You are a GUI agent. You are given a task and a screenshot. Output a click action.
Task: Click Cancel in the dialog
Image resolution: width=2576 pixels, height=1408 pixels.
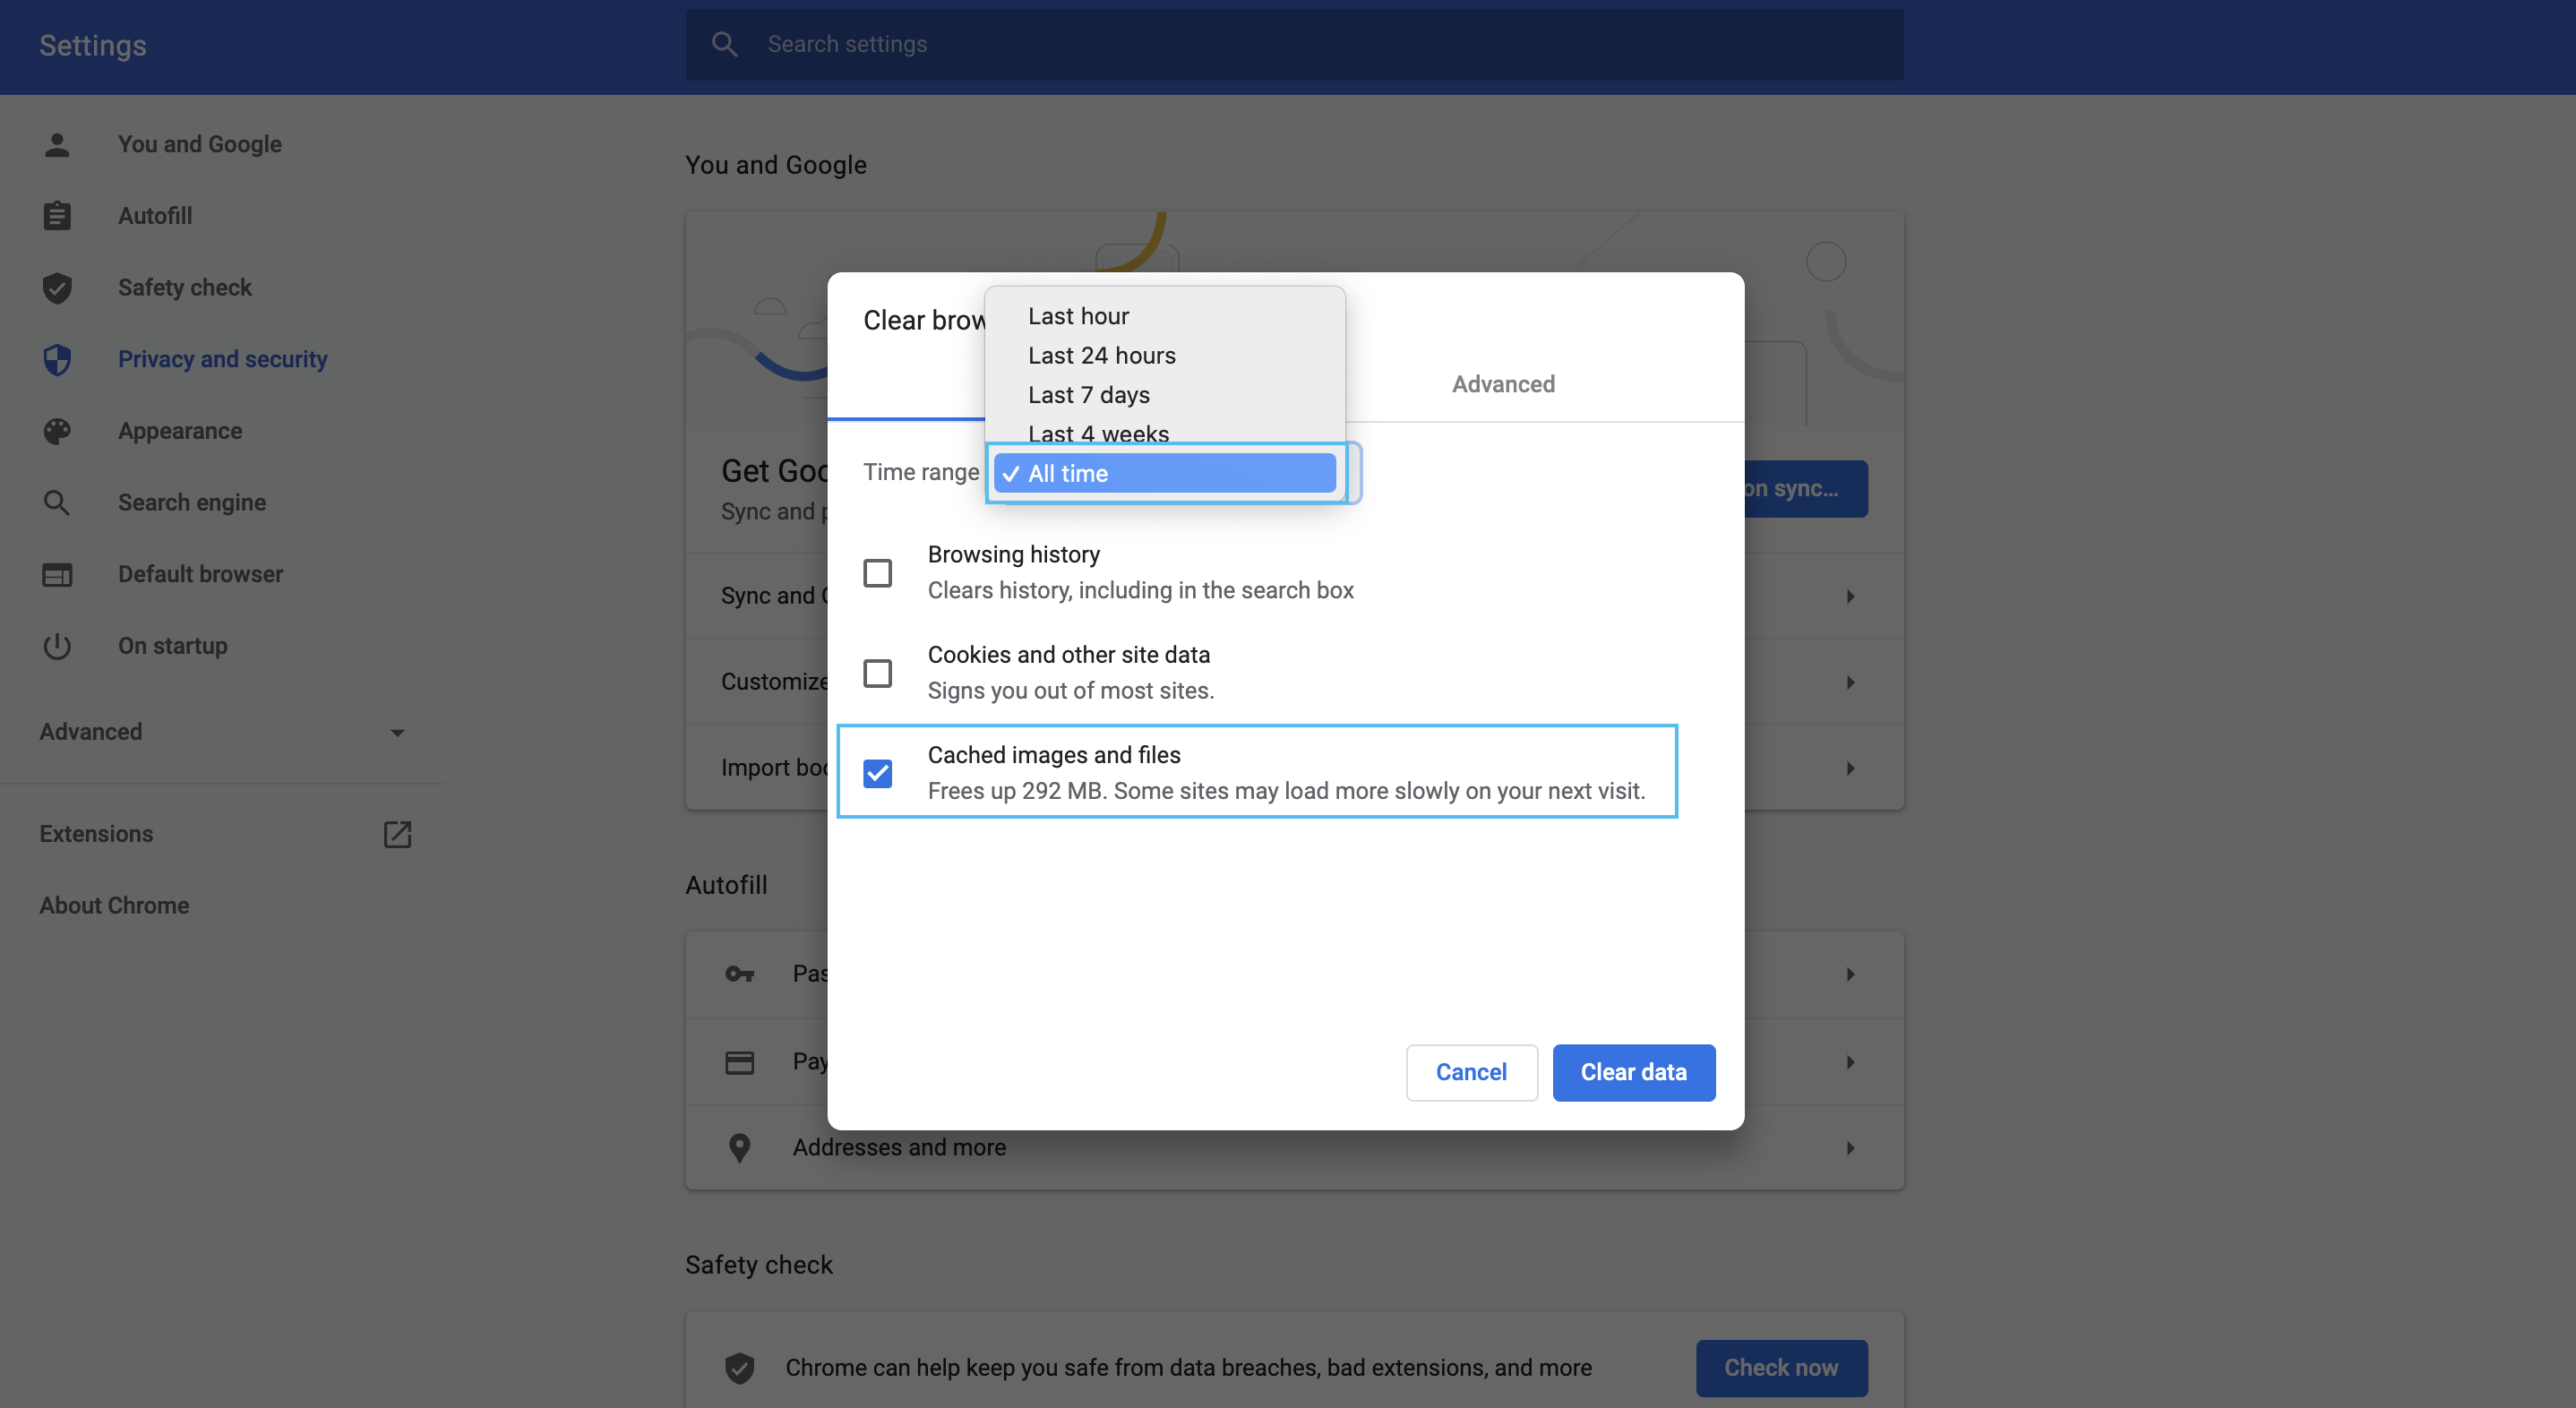[x=1471, y=1072]
